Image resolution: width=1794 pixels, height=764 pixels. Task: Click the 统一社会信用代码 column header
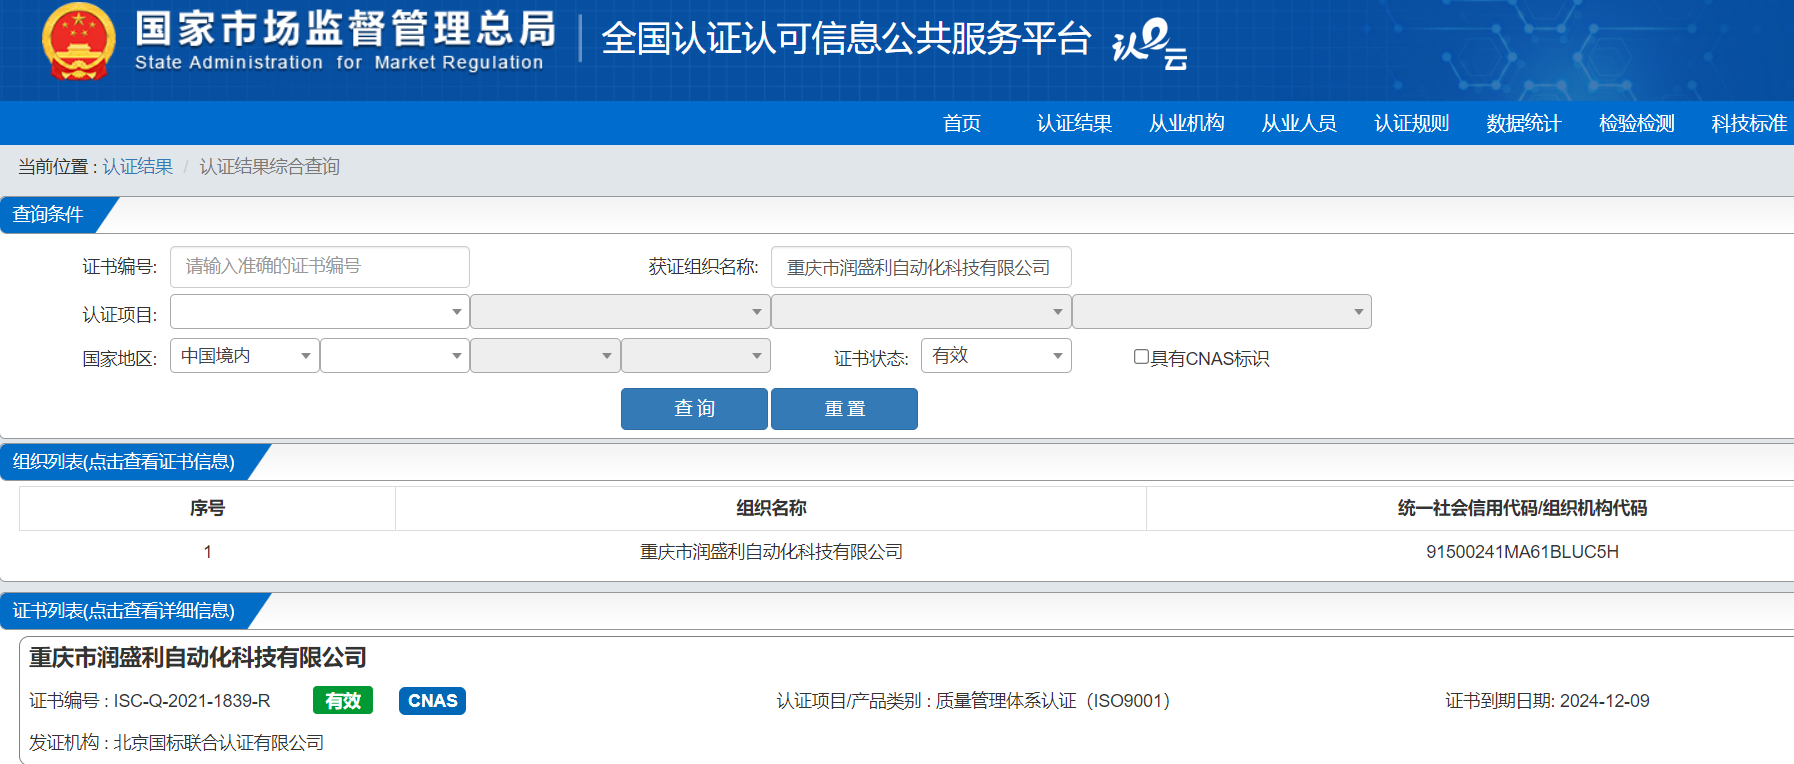pos(1522,508)
